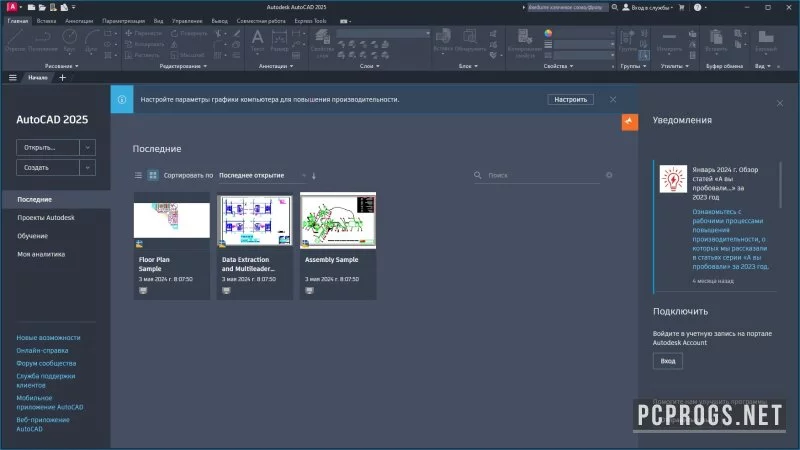Expand the Рисование panel
Viewport: 800px width, 450px height.
point(62,66)
